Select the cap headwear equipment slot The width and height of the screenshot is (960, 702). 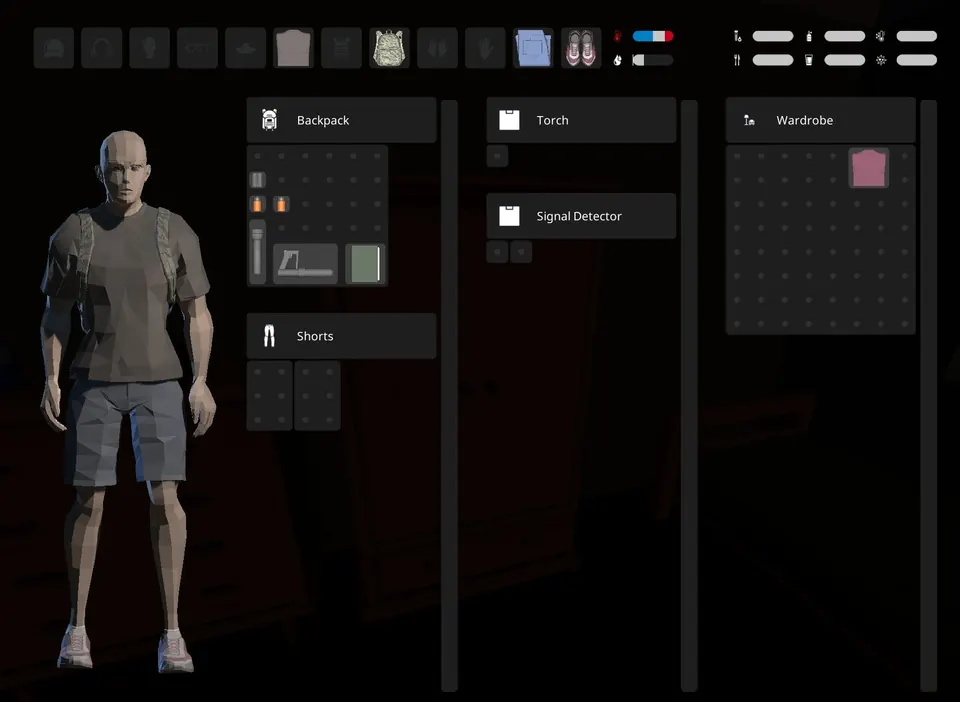click(x=54, y=48)
